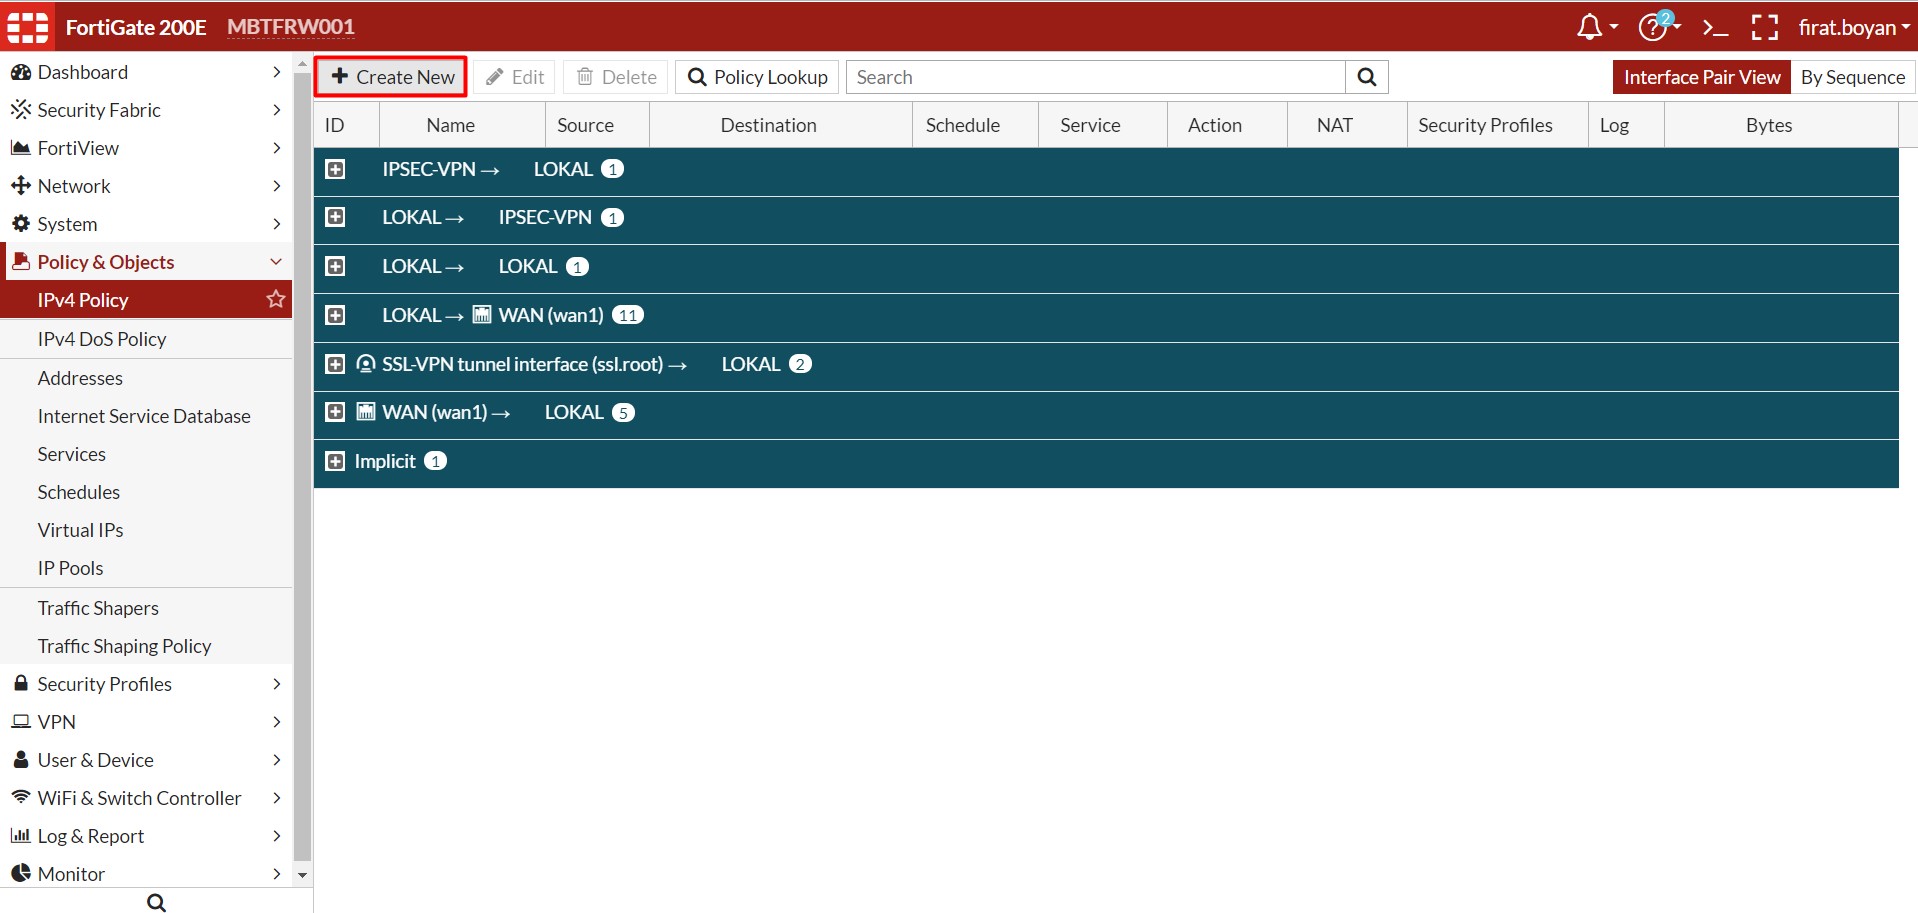The image size is (1918, 913).
Task: Open Internet Service Database
Action: [x=146, y=416]
